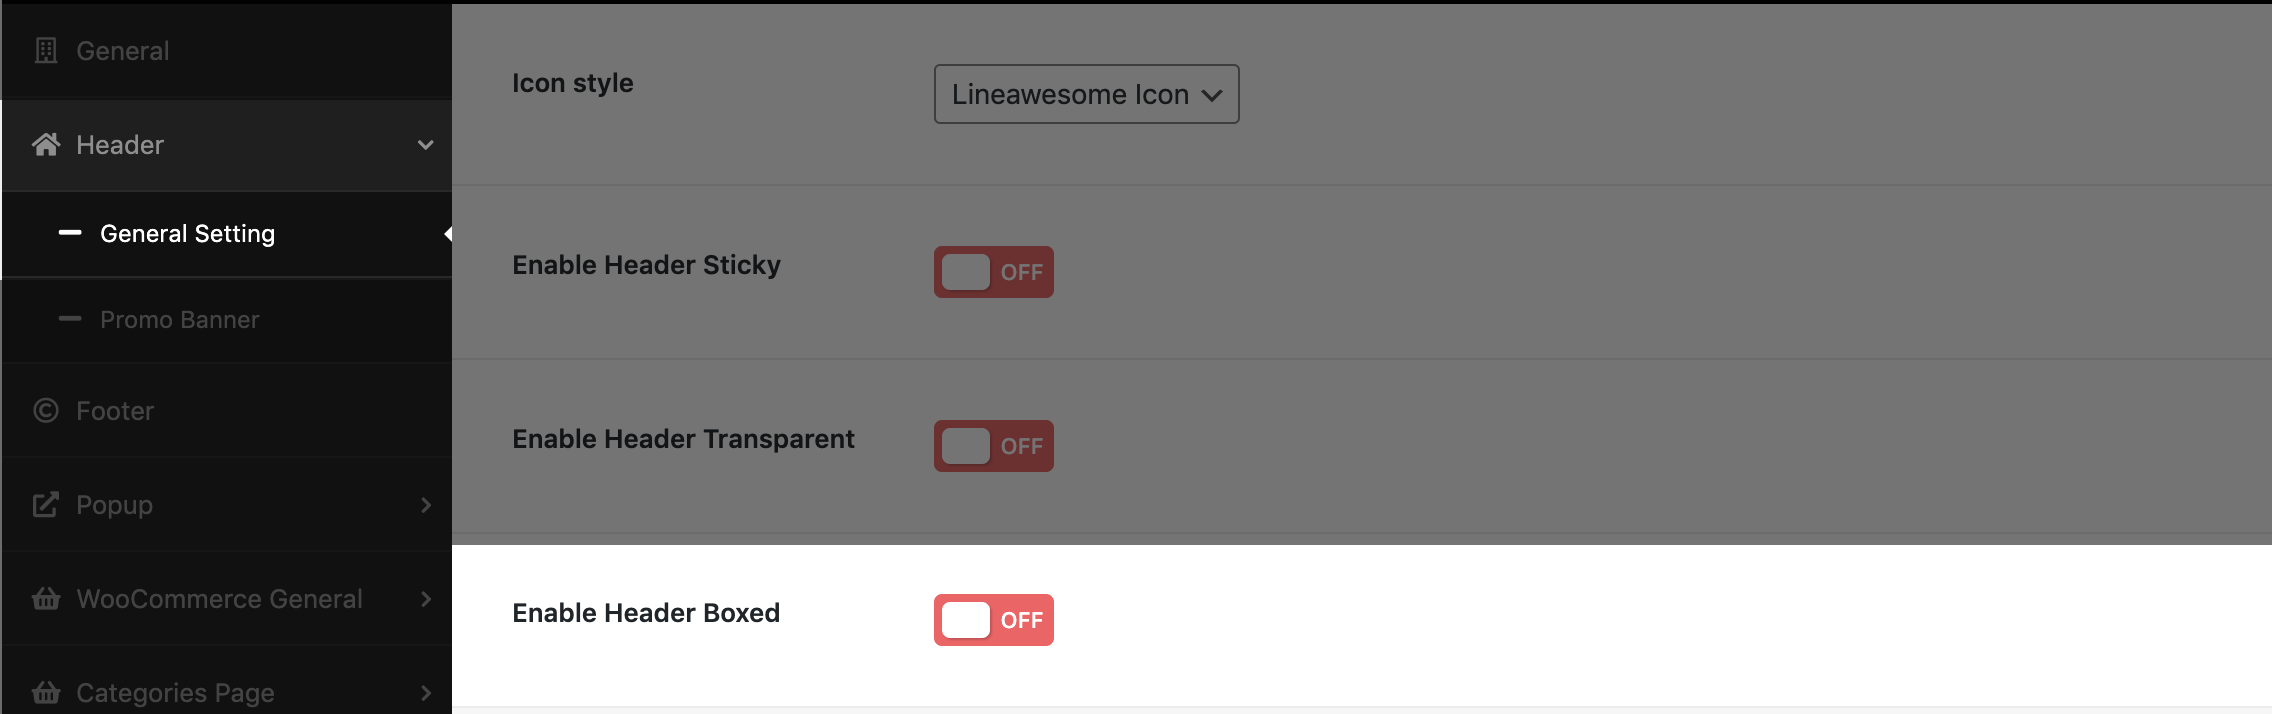Screen dimensions: 2272x714
Task: Click the Footer copyright icon
Action: click(46, 410)
